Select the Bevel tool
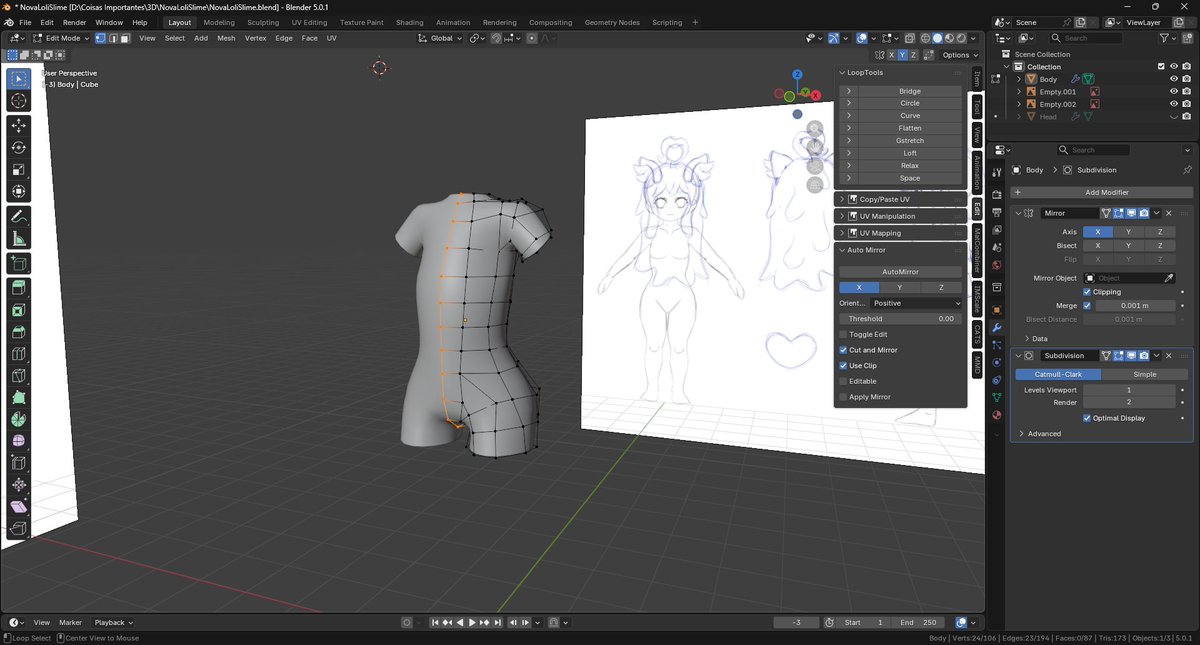 (x=18, y=332)
